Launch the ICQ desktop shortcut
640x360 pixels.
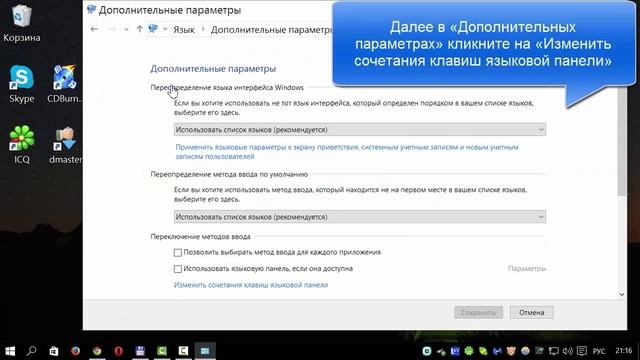[x=22, y=145]
